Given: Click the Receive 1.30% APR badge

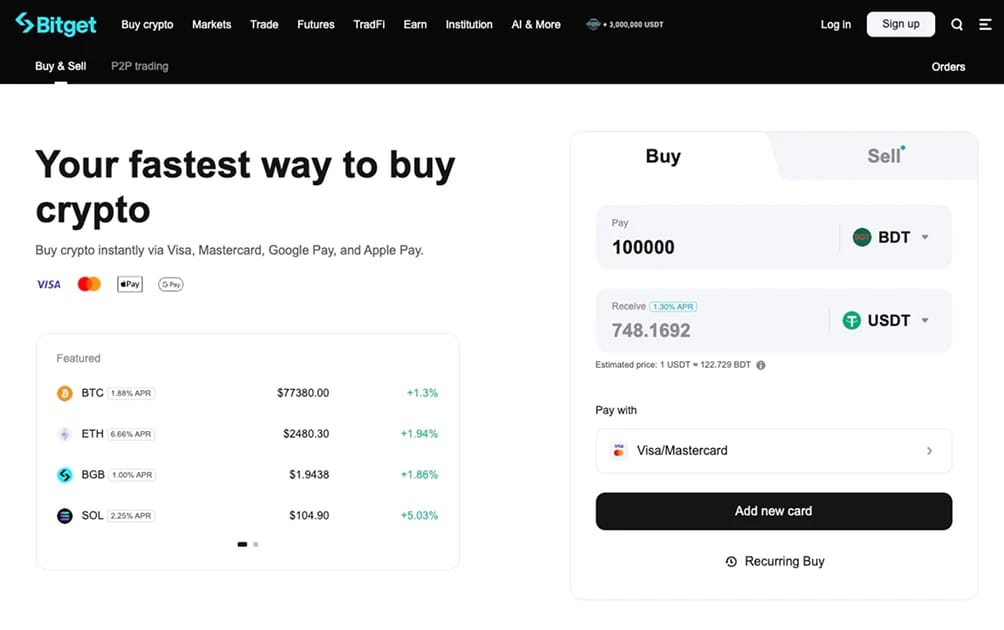Looking at the screenshot, I should [x=673, y=307].
